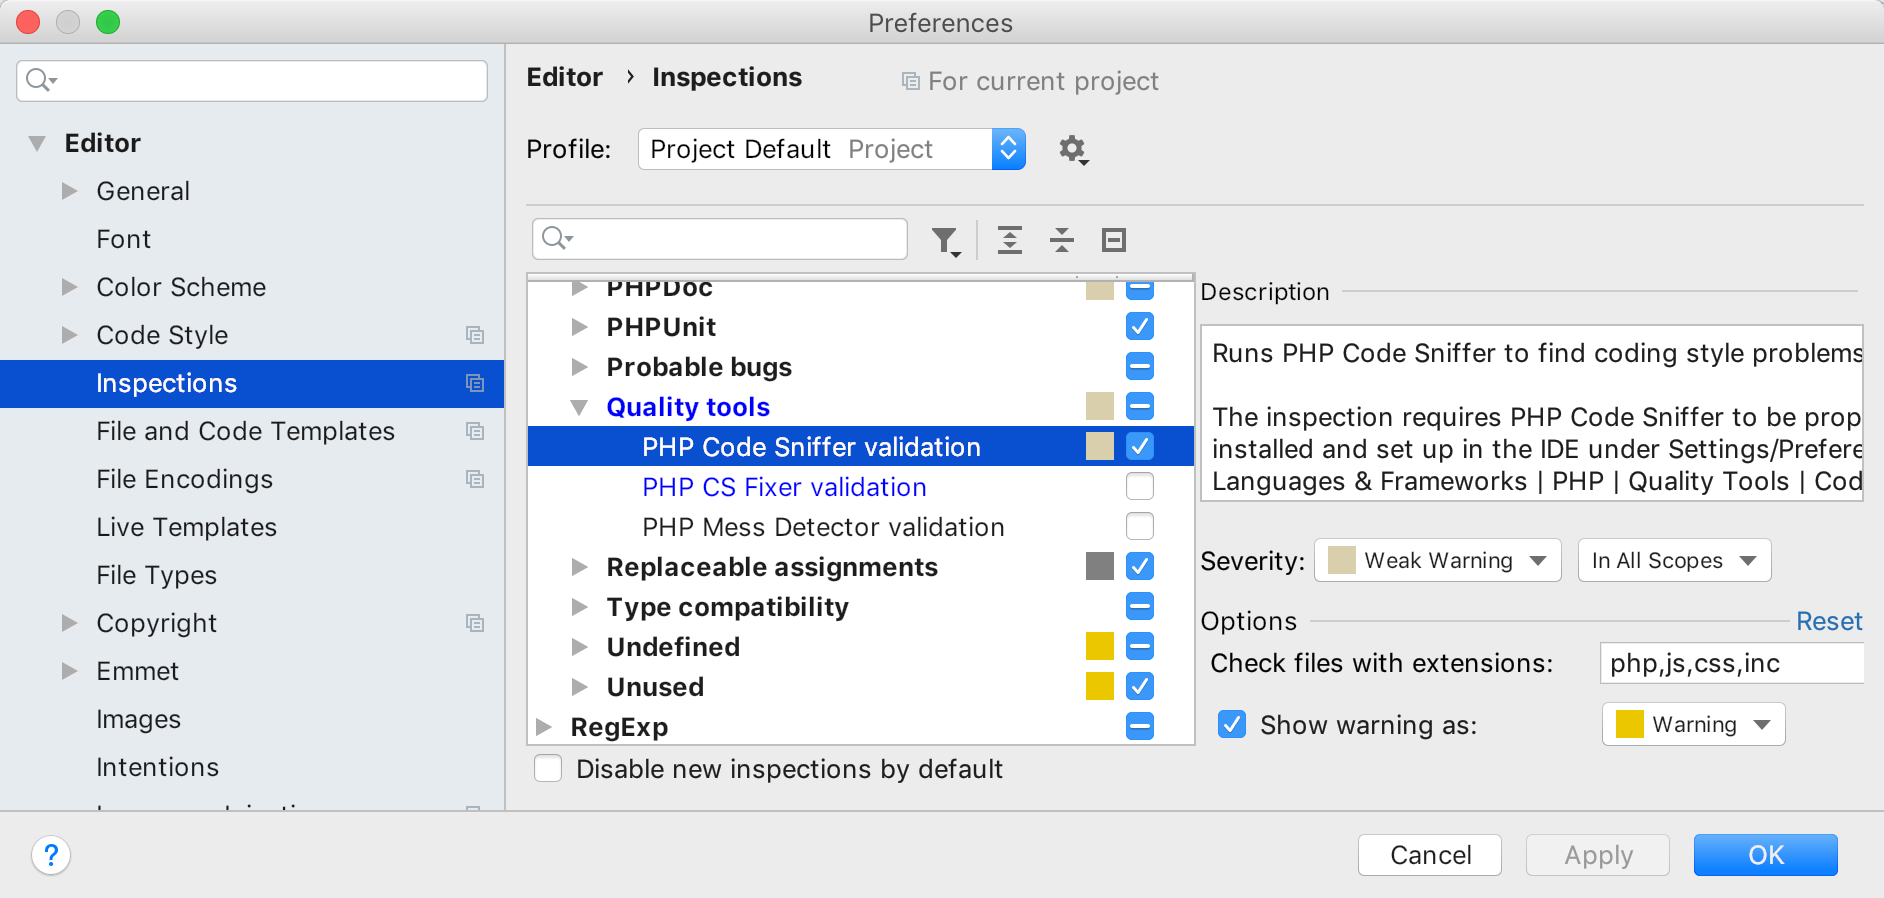The height and width of the screenshot is (898, 1884).
Task: Uncheck PHP Code Sniffer validation
Action: pos(1139,447)
